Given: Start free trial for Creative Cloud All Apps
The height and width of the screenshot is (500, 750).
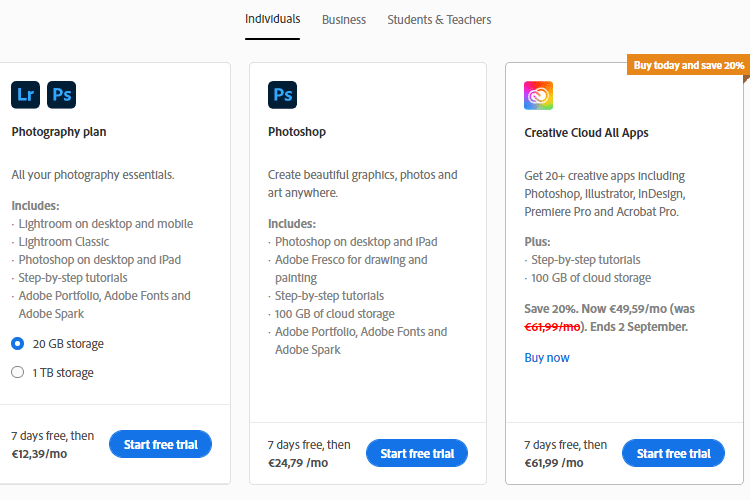Looking at the screenshot, I should point(673,453).
